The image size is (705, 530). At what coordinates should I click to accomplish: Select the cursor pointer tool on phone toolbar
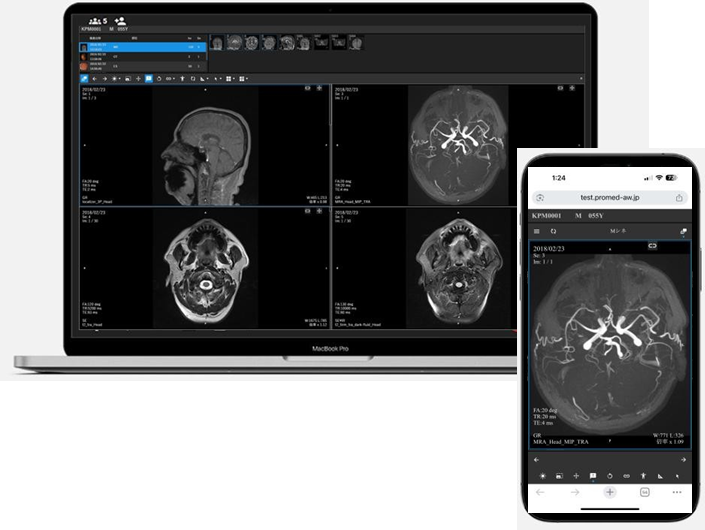pyautogui.click(x=677, y=476)
